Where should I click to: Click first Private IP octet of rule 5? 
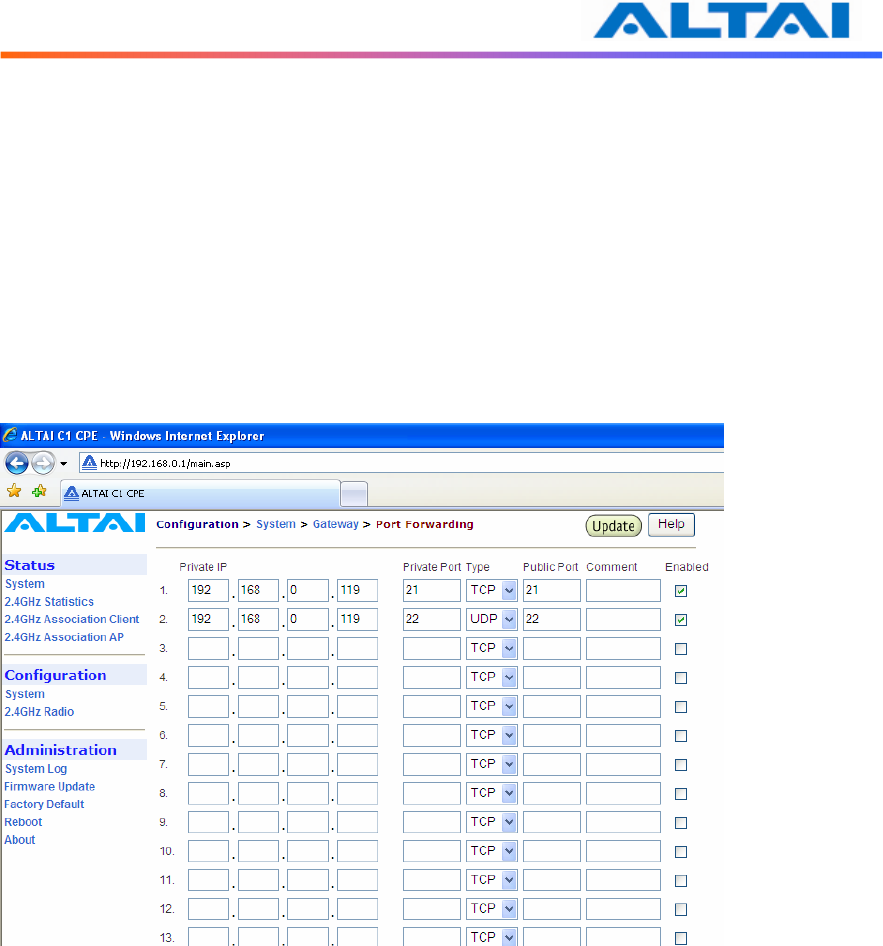click(x=208, y=706)
